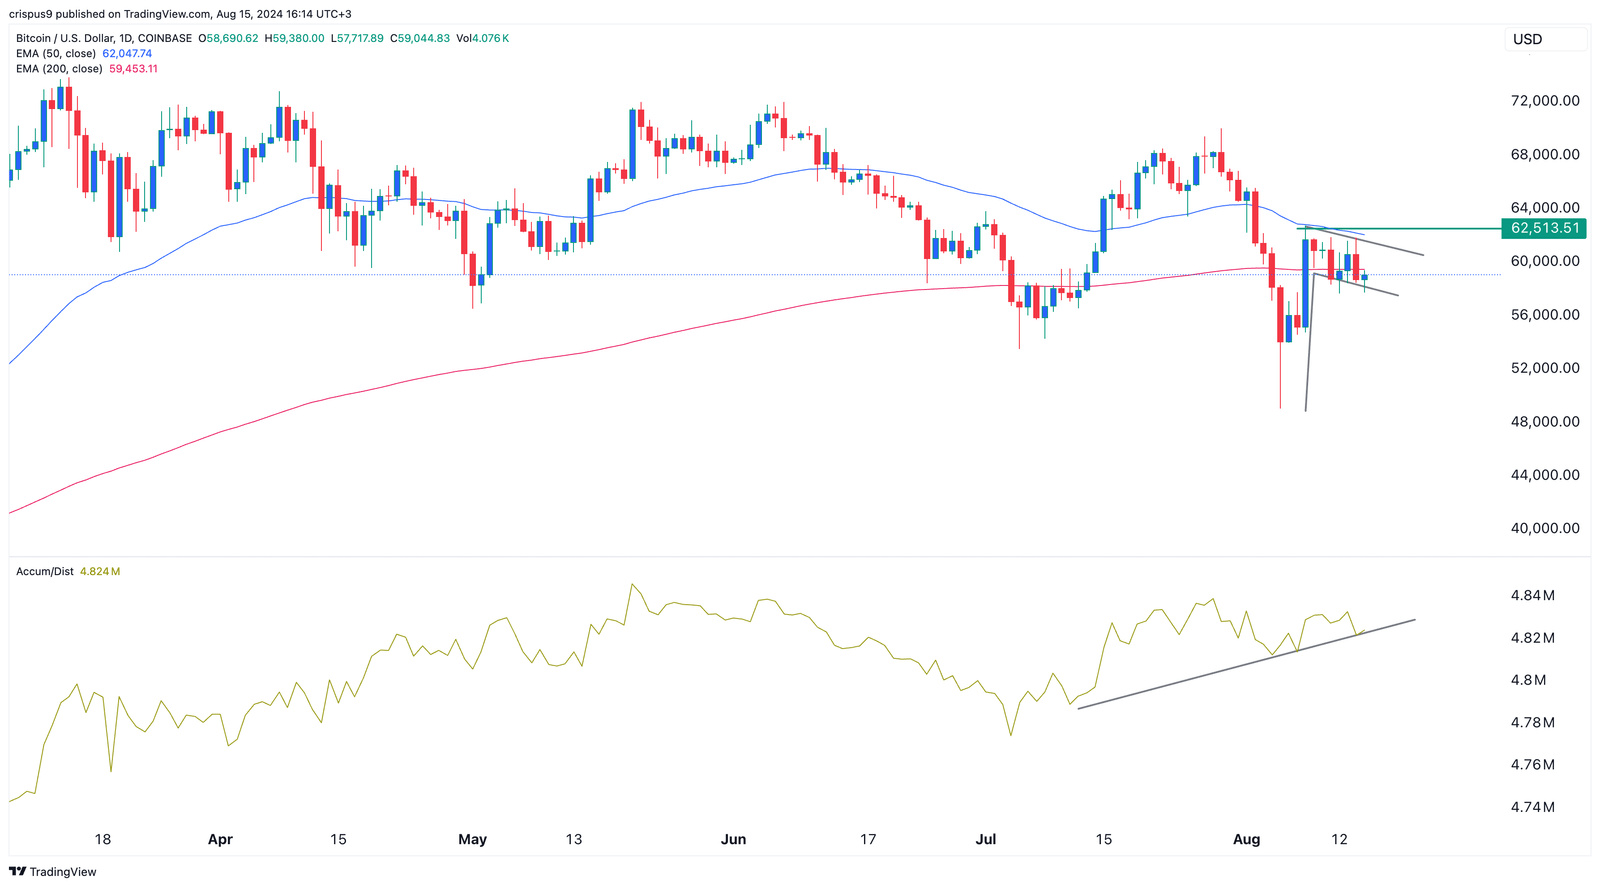Click the 56,000.00 price axis label
The width and height of the screenshot is (1600, 887).
click(x=1545, y=314)
